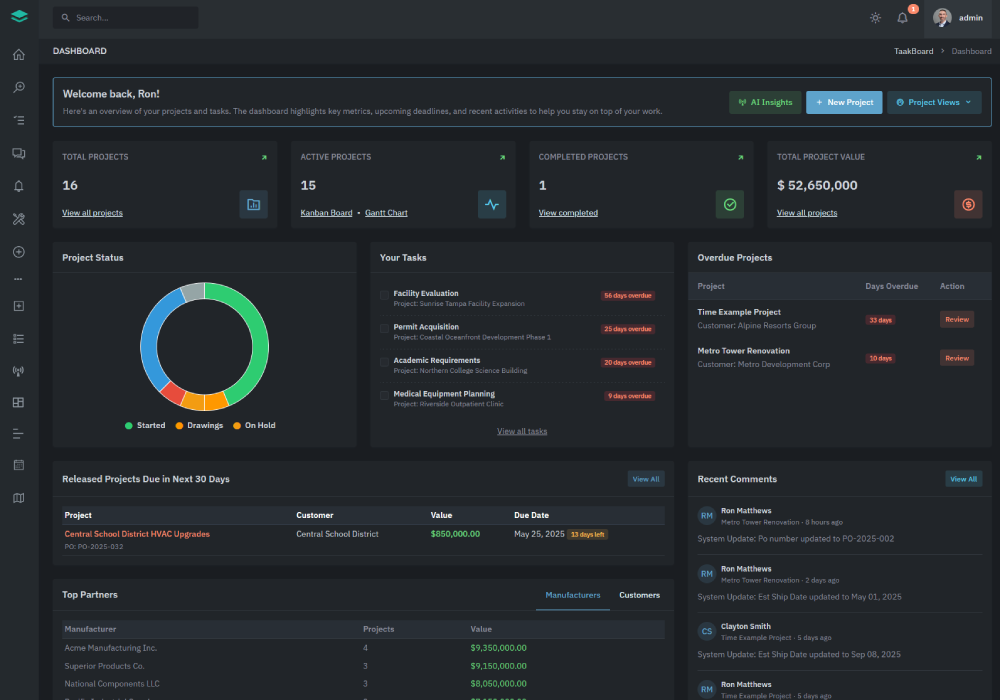This screenshot has width=1000, height=700.
Task: Open the crossed tools icon in sidebar
Action: pos(18,219)
